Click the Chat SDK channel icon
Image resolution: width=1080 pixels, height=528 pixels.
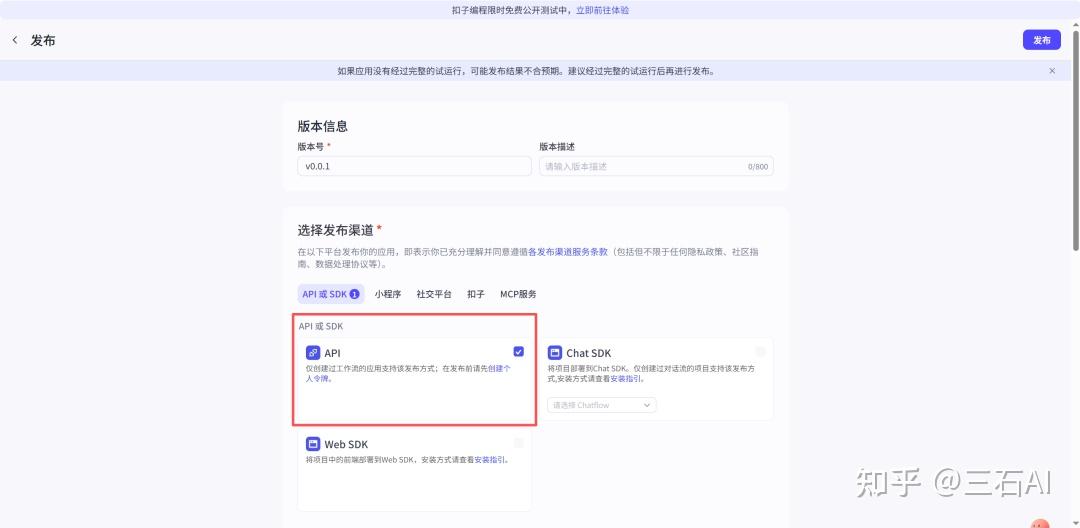[555, 353]
